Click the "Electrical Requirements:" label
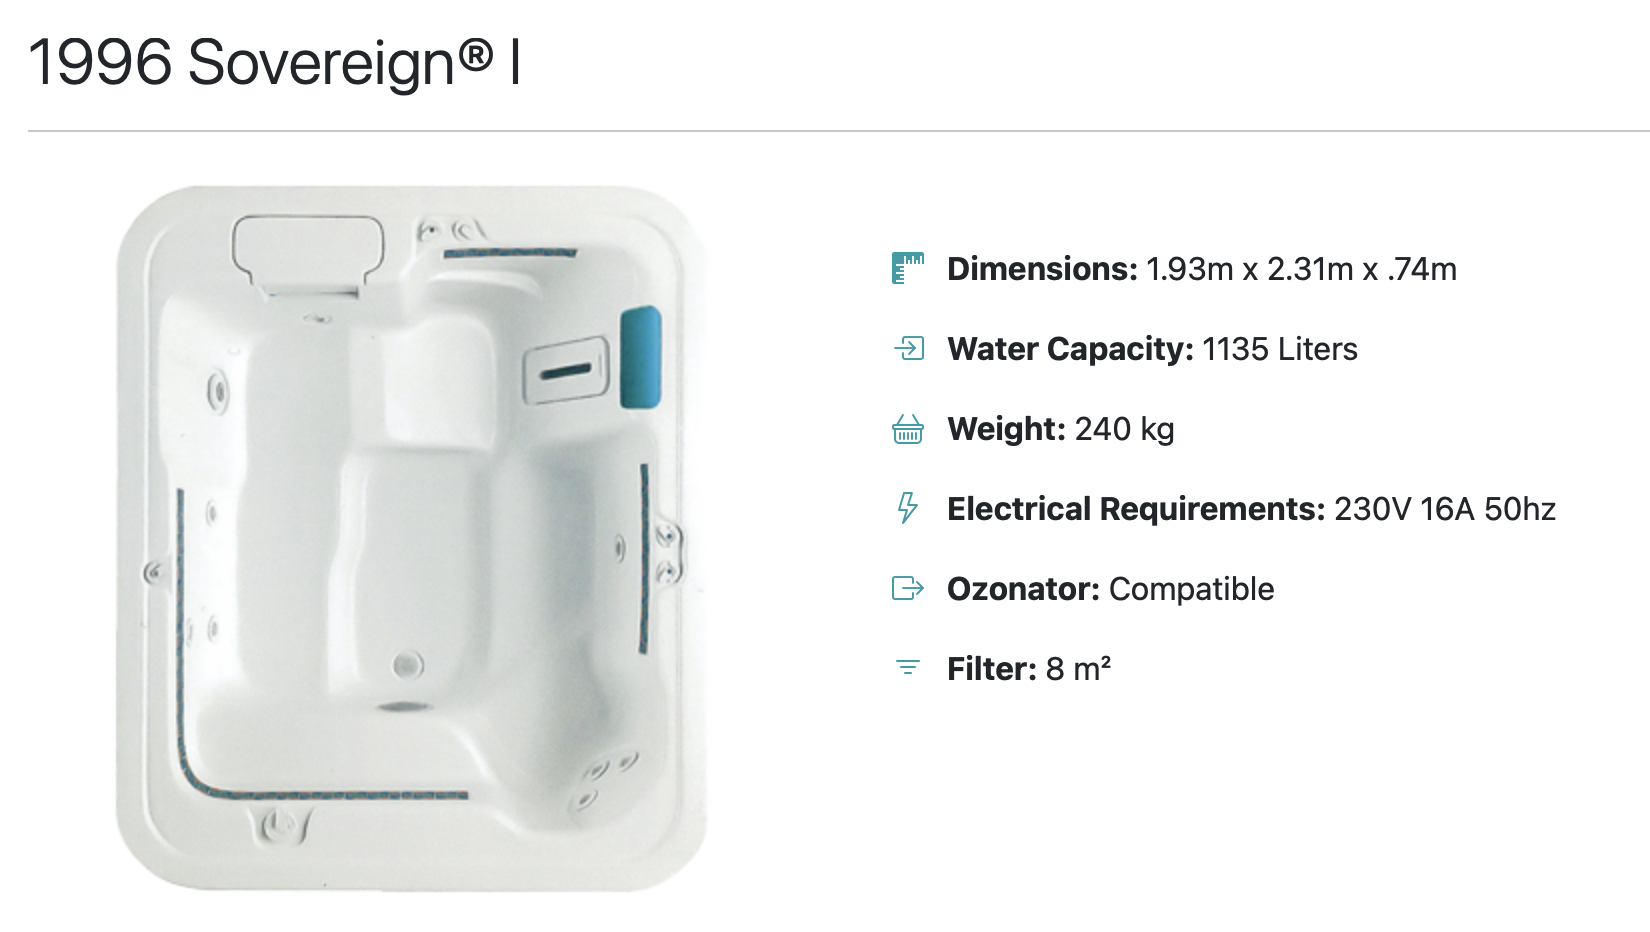 point(1136,509)
